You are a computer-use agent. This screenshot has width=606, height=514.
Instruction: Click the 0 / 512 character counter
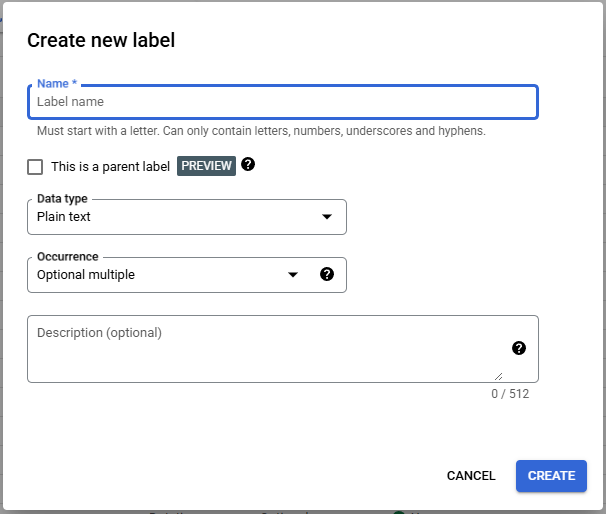(510, 394)
